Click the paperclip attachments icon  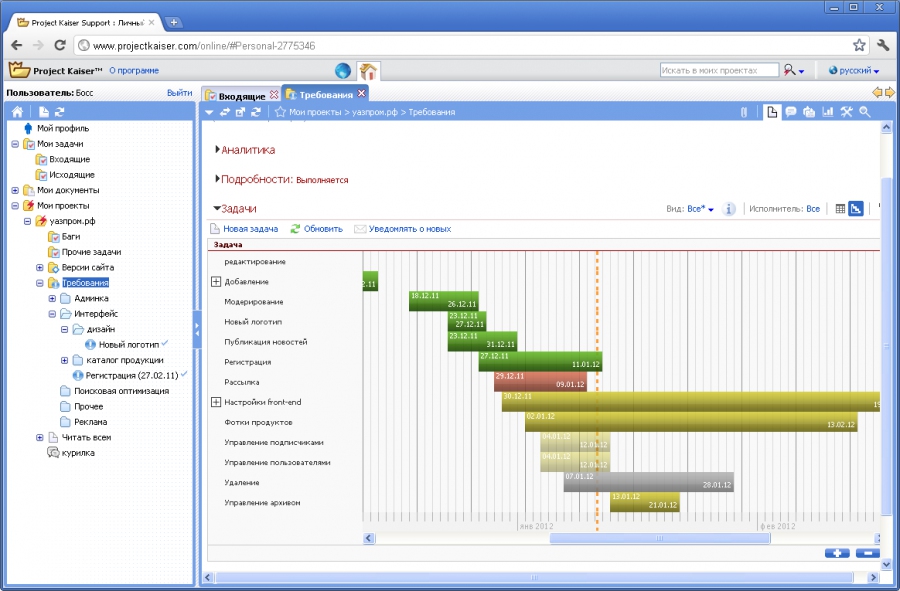pos(744,112)
